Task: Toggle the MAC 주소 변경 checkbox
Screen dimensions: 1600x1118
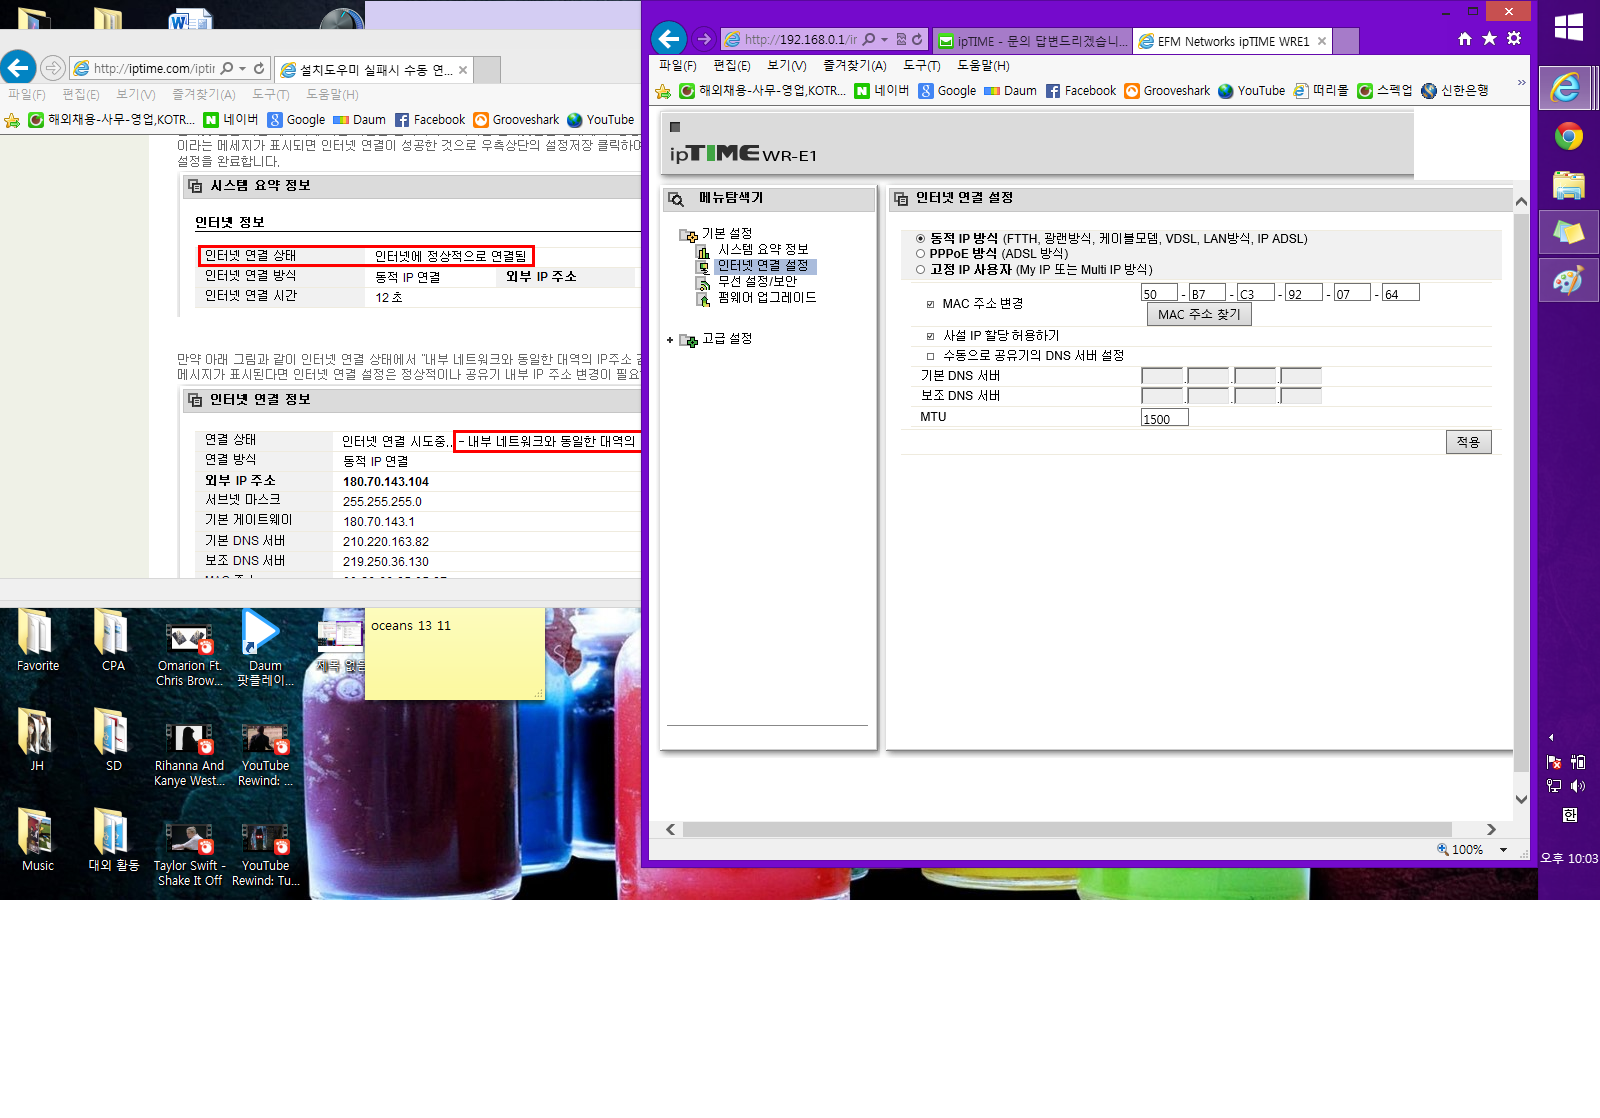Action: point(930,304)
